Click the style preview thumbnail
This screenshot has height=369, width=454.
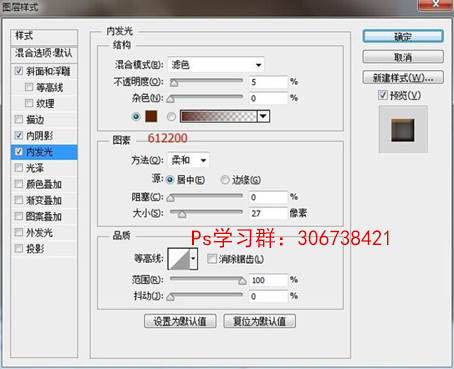(x=403, y=130)
